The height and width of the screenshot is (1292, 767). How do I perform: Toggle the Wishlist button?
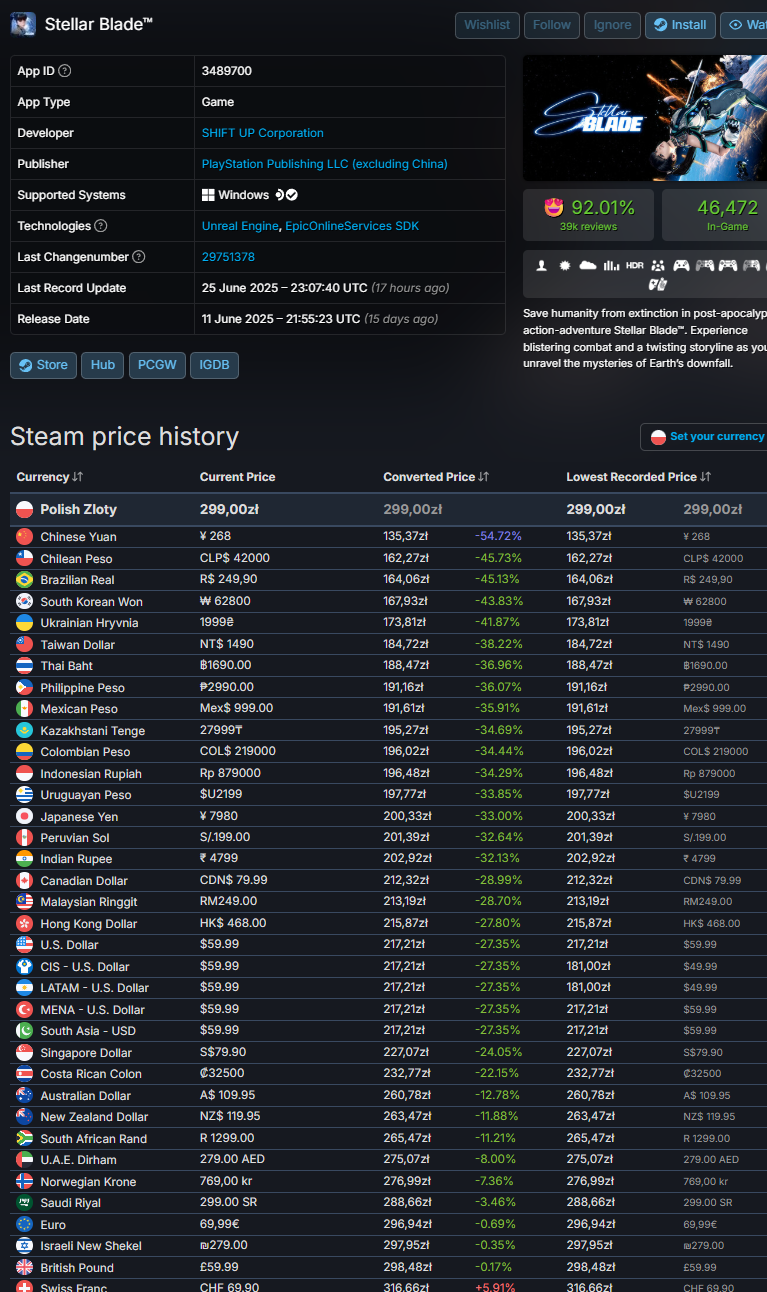coord(487,25)
